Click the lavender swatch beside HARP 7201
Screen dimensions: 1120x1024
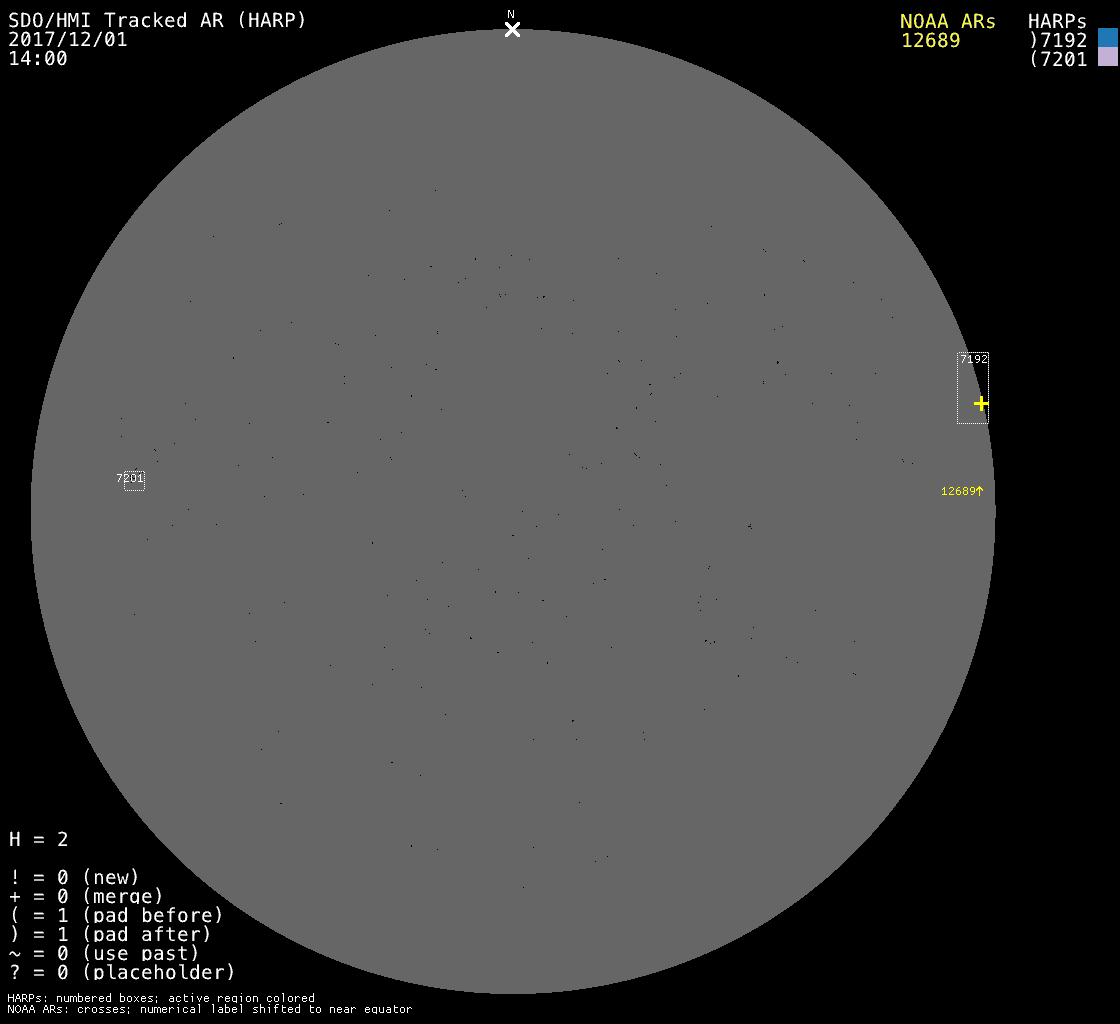tap(1107, 57)
